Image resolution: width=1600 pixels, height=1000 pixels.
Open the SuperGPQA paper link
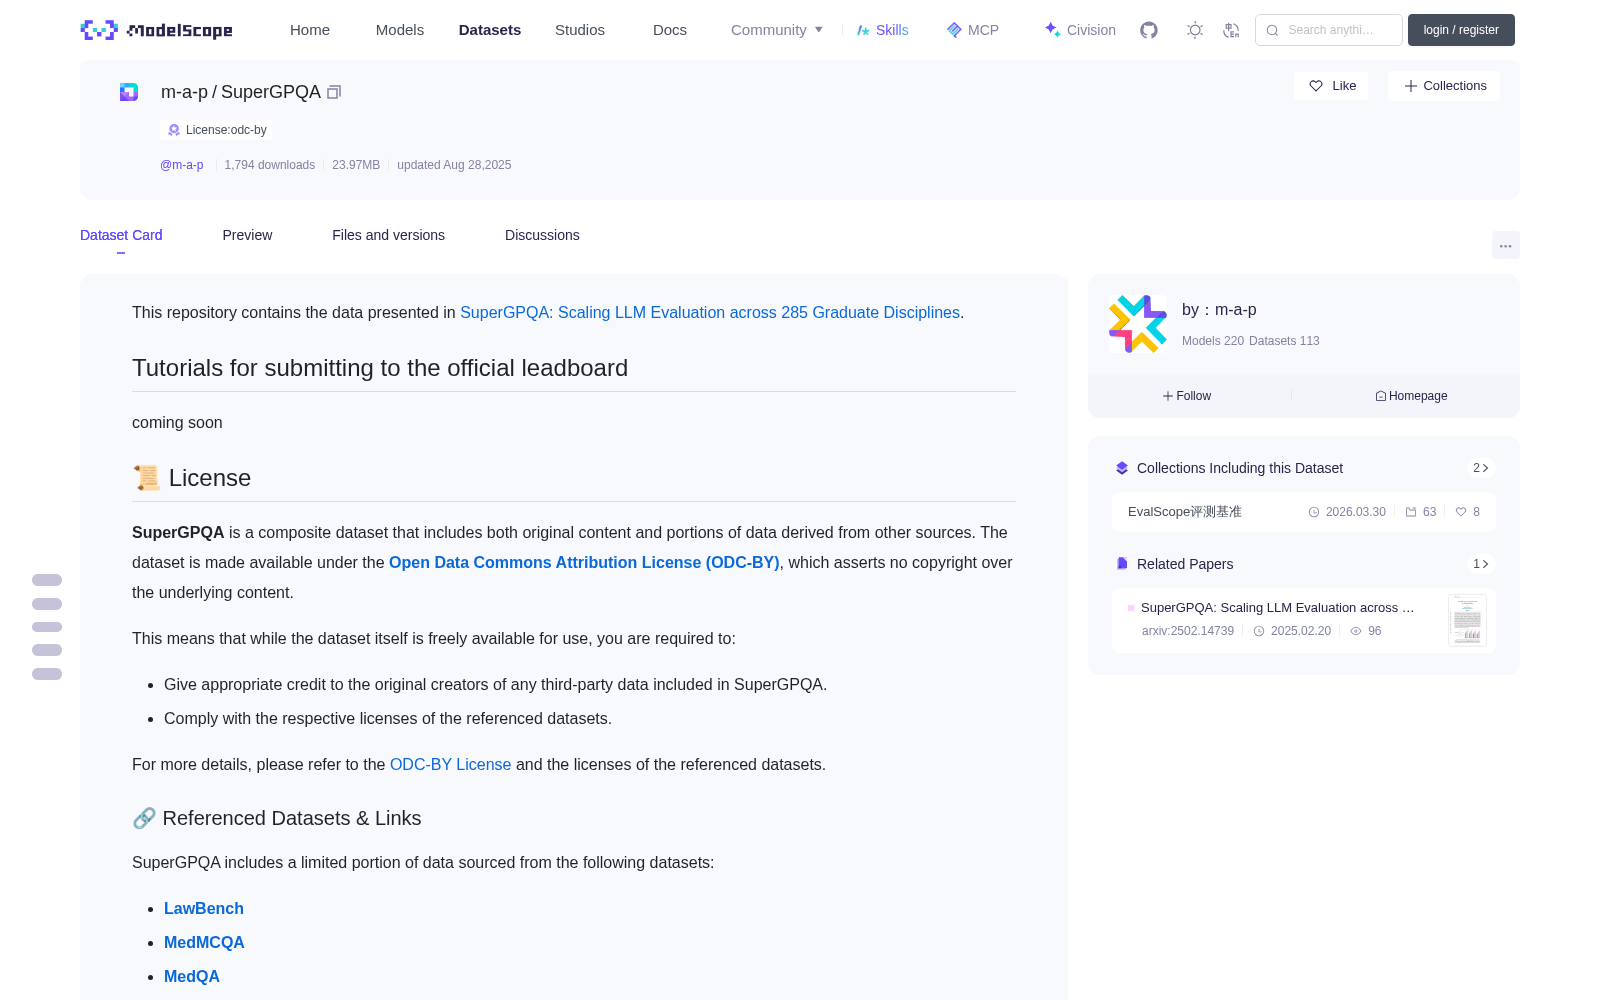click(x=710, y=312)
